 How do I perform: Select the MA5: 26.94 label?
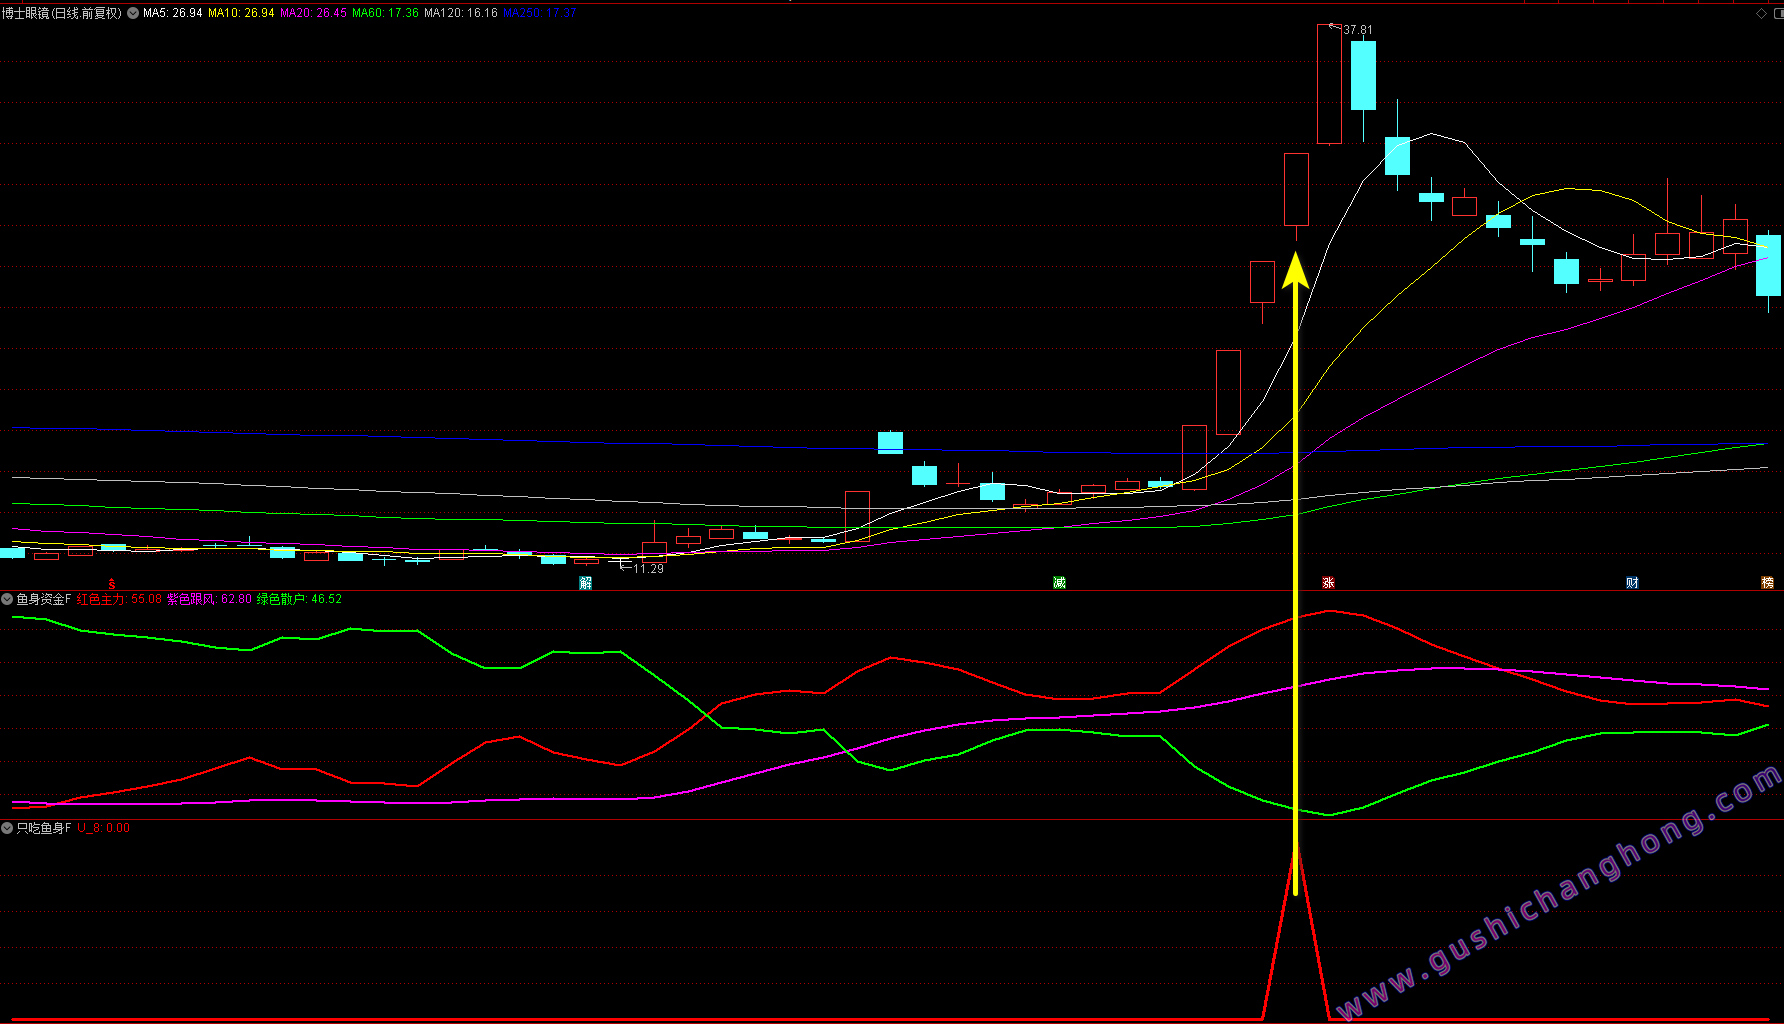tap(173, 13)
